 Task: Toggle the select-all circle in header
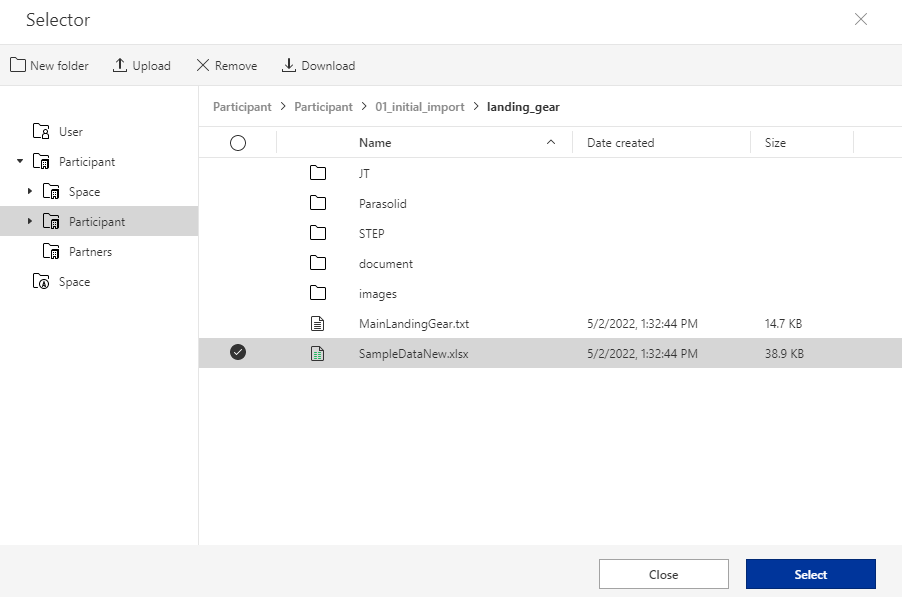click(238, 143)
